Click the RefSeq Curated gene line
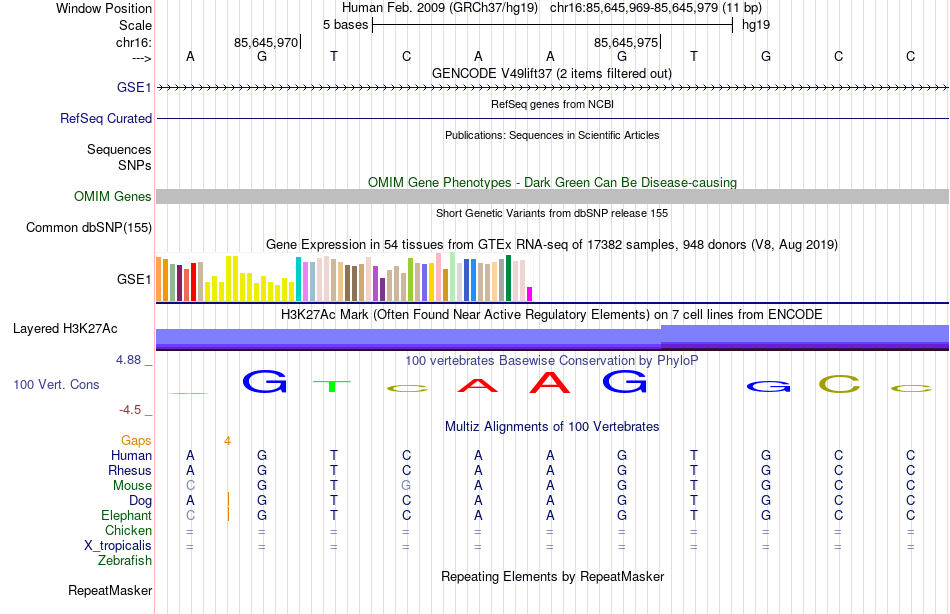This screenshot has width=950, height=614. (553, 118)
